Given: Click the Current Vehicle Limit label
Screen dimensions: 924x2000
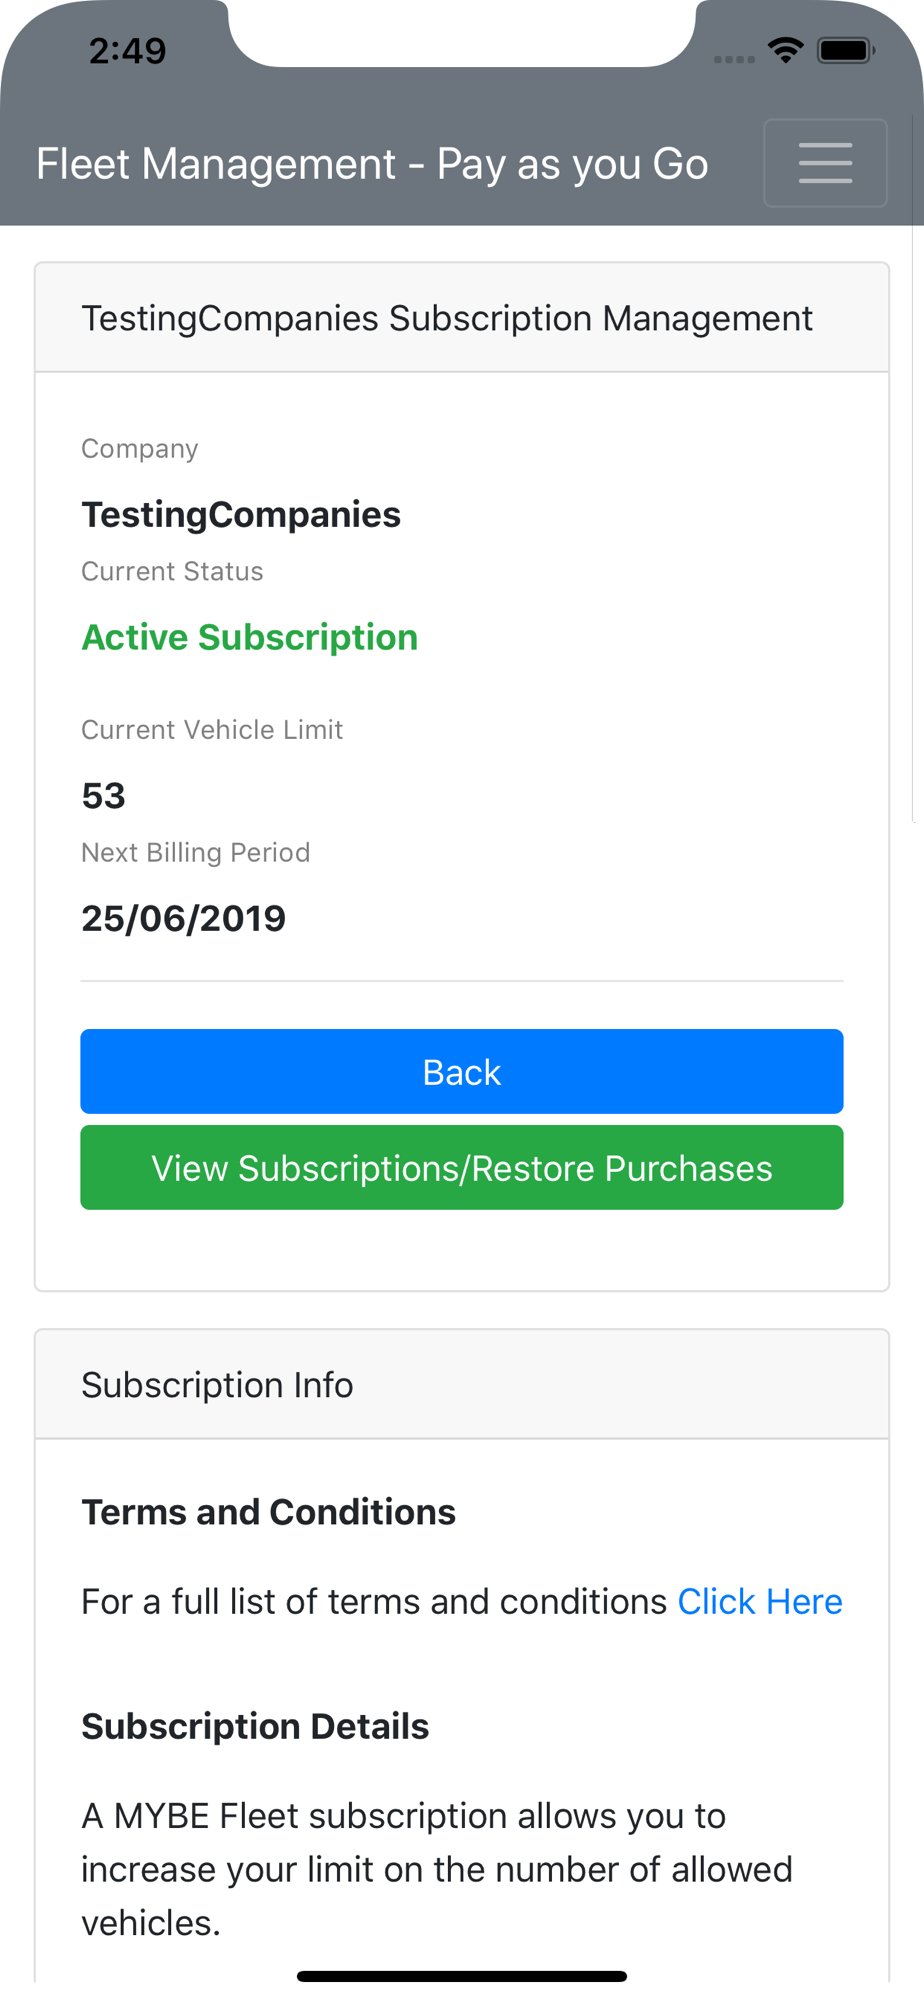Looking at the screenshot, I should 212,730.
